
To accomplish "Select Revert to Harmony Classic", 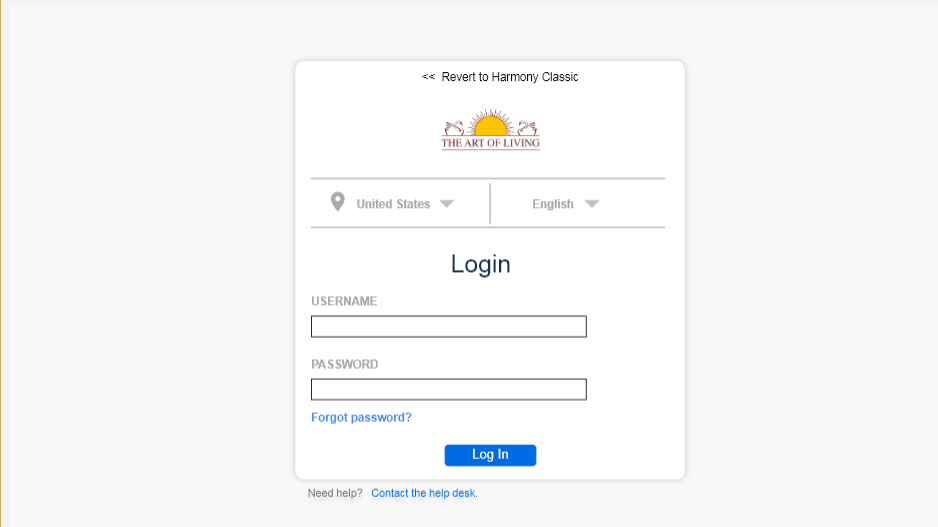I will click(510, 77).
